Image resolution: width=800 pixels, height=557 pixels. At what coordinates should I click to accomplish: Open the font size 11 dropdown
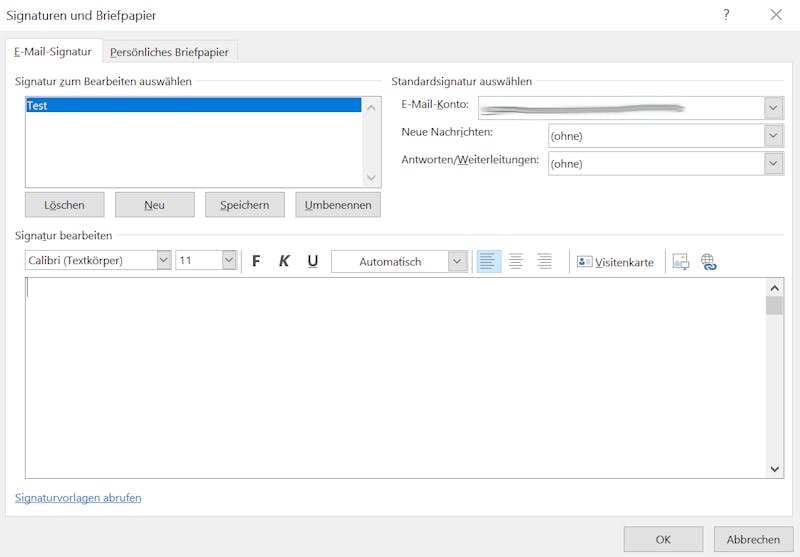[229, 260]
